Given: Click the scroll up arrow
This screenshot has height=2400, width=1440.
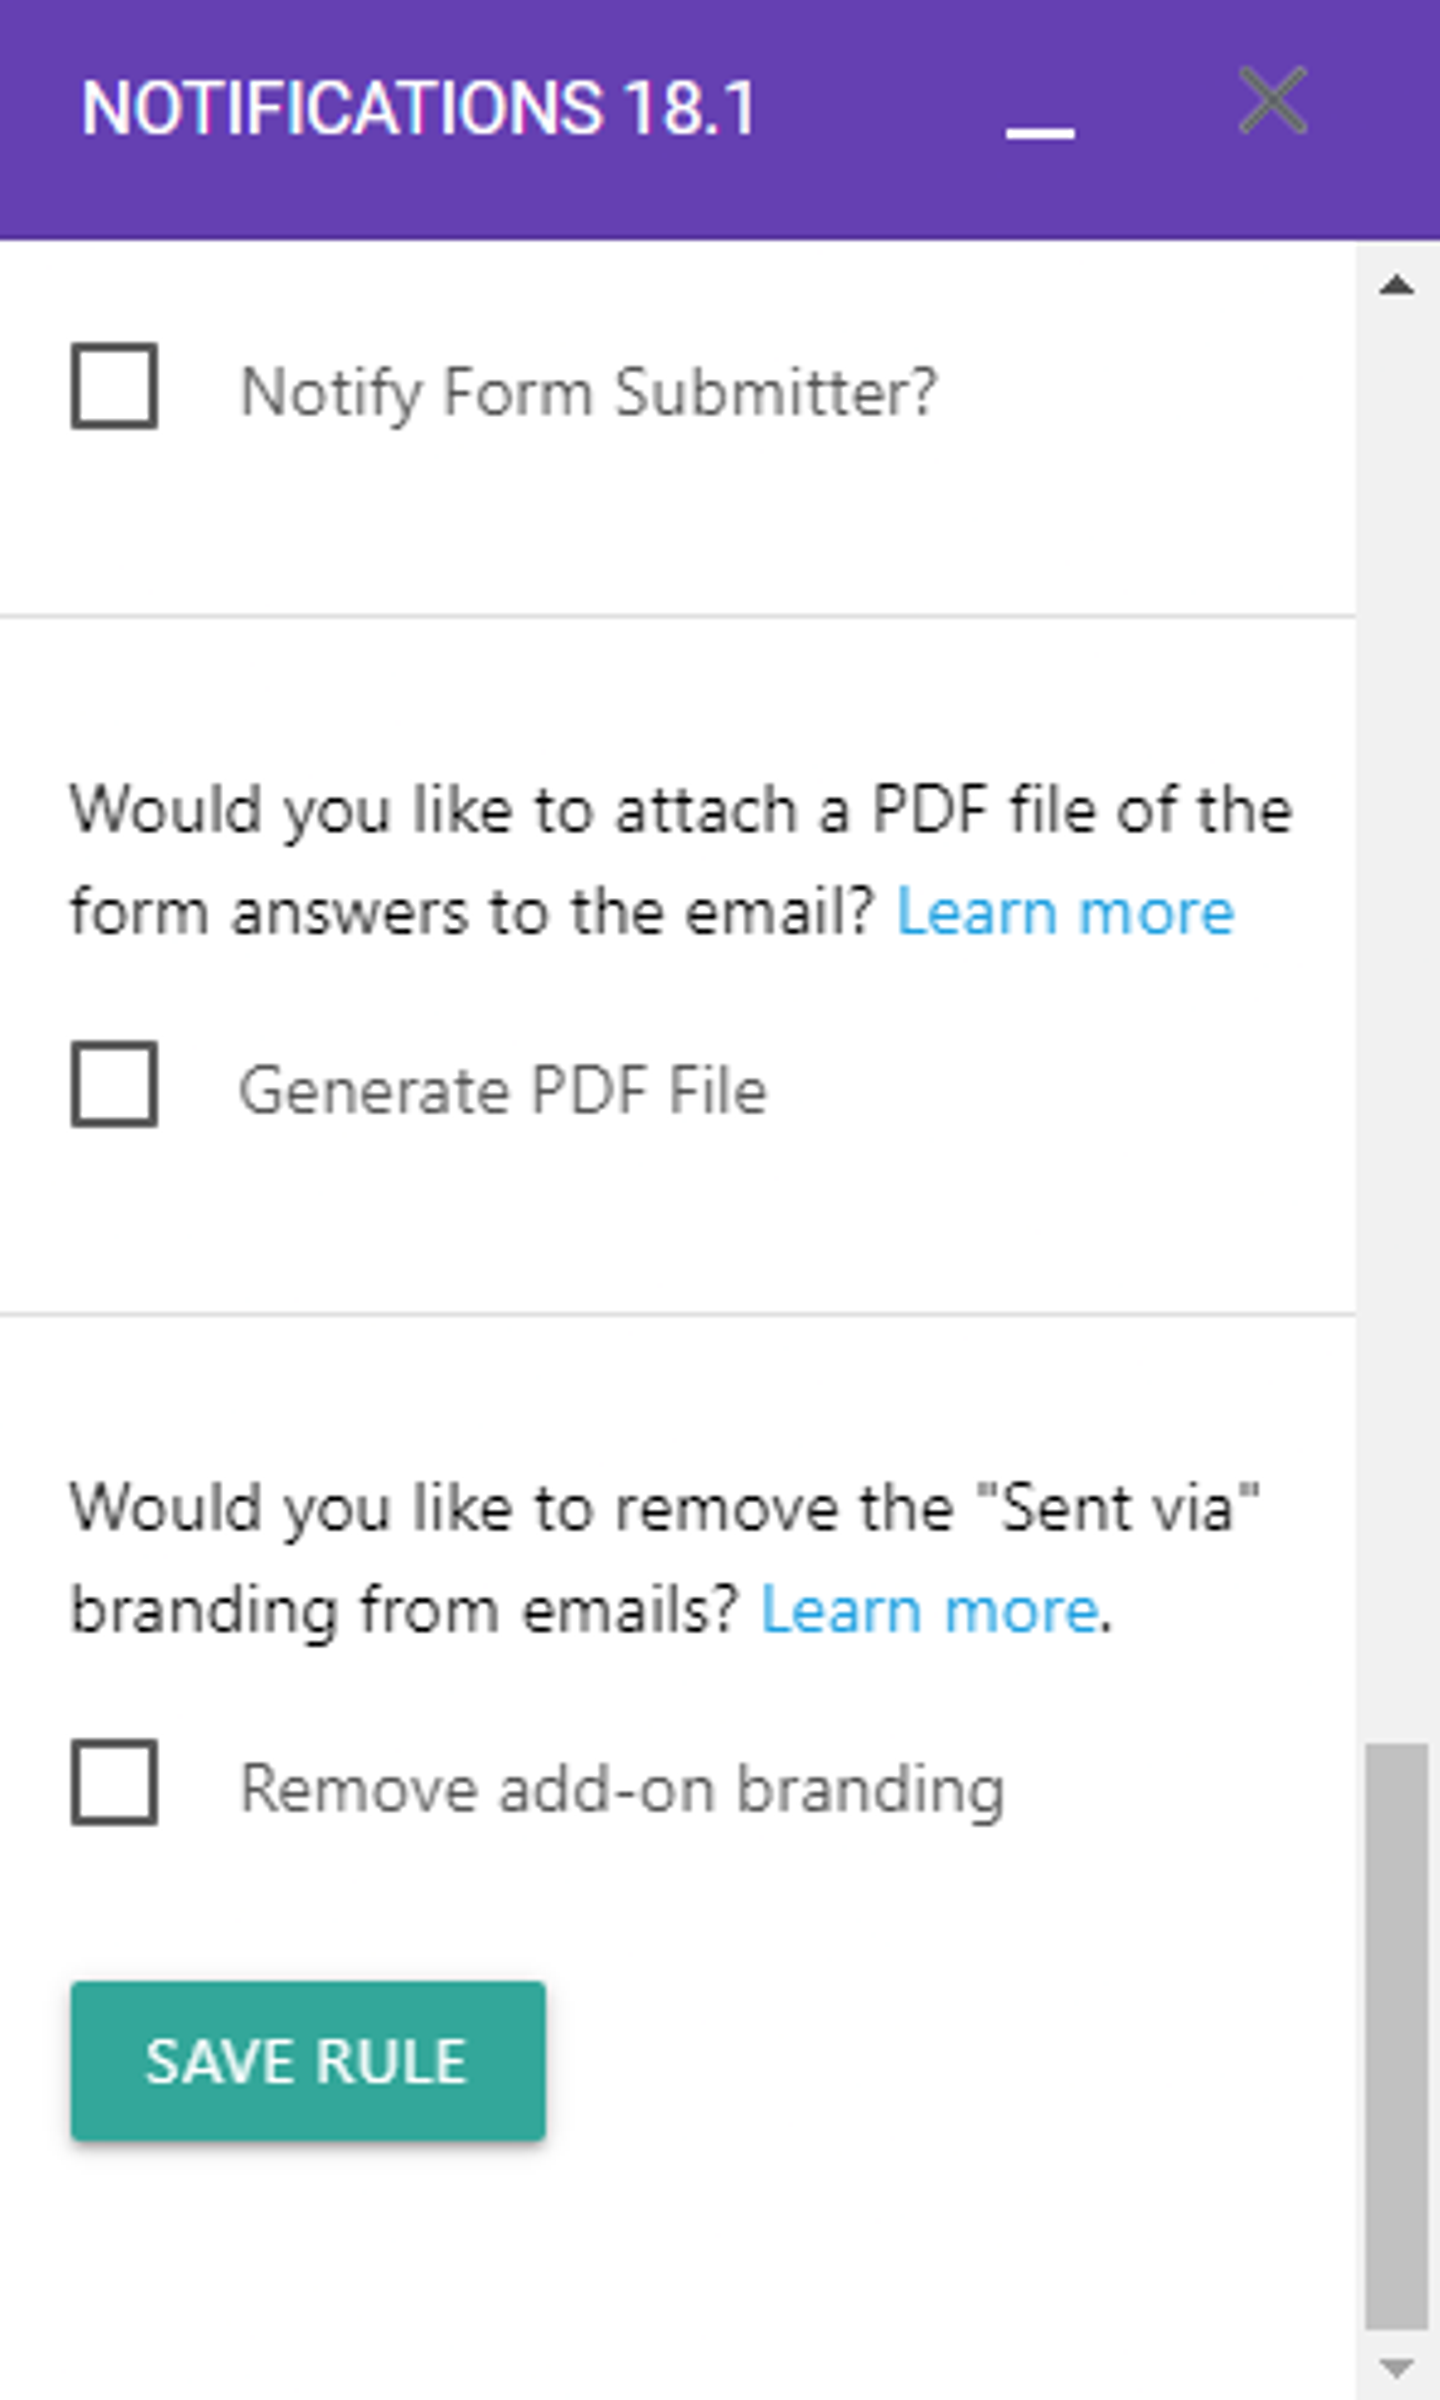Looking at the screenshot, I should click(x=1397, y=286).
